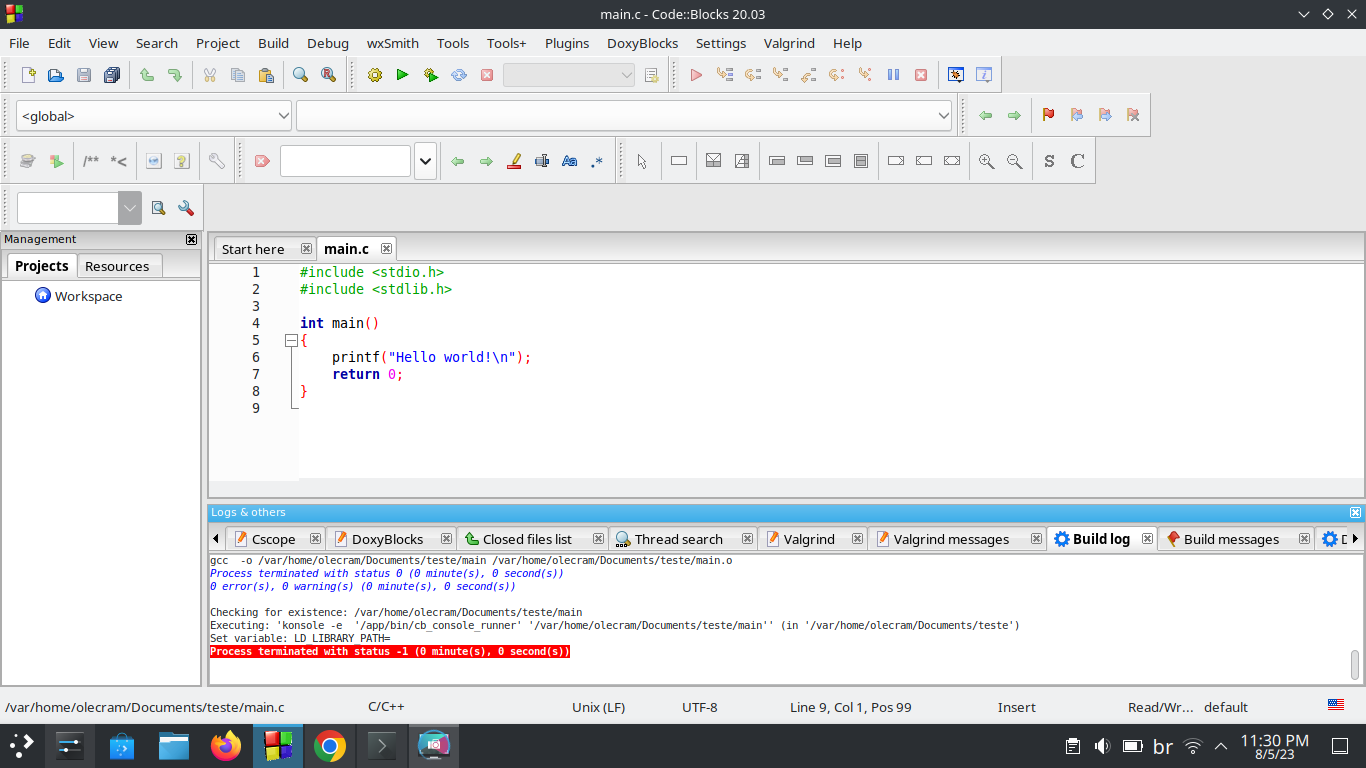Open Find dialog magnifier icon
The image size is (1366, 768).
click(300, 75)
